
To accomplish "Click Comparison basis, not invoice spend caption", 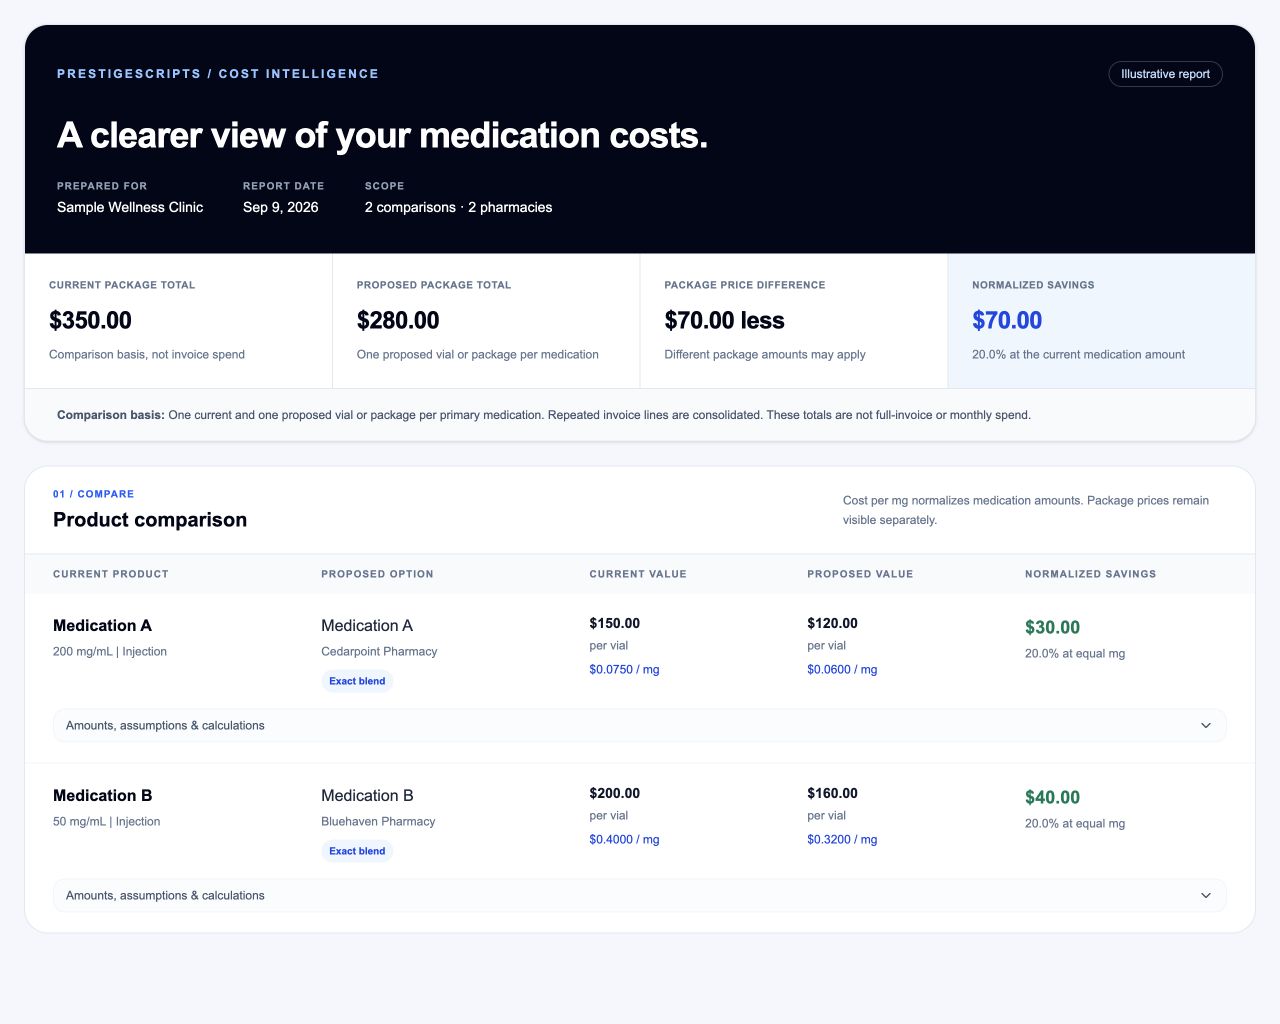I will (x=147, y=354).
